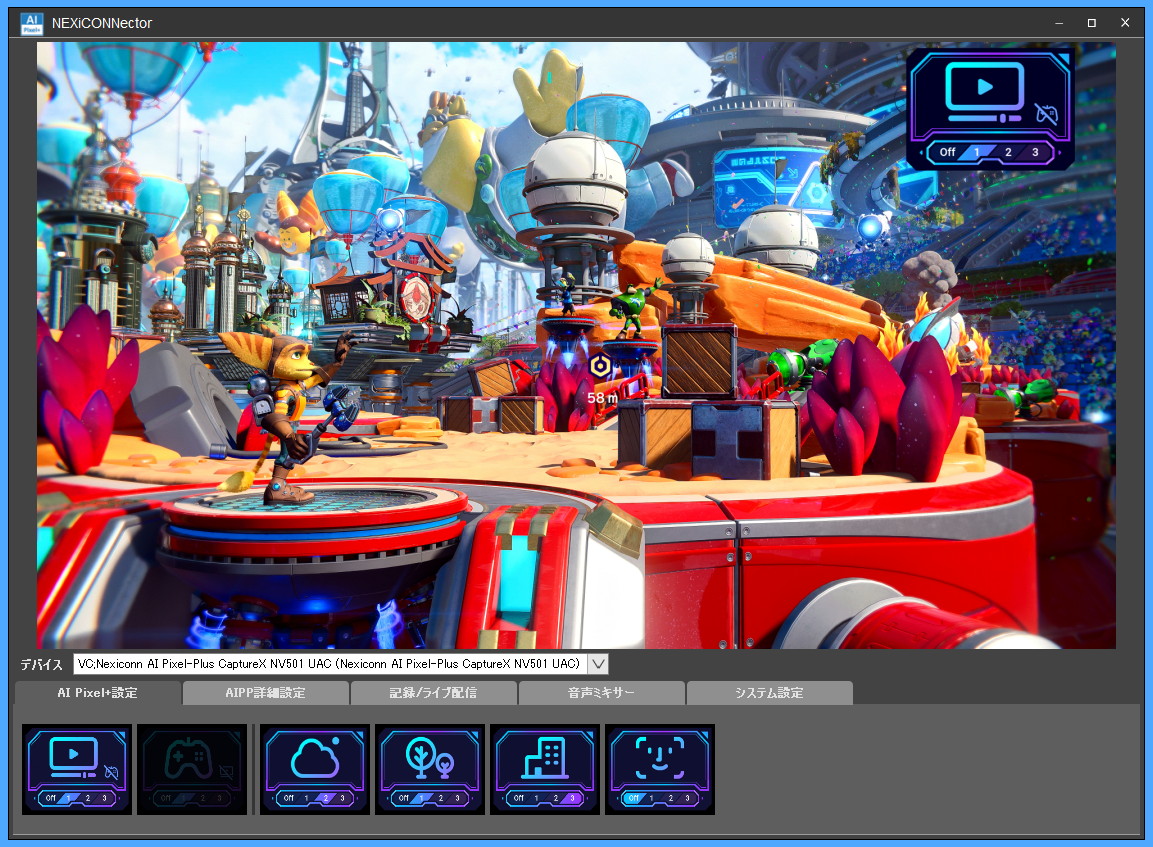The height and width of the screenshot is (847, 1153).
Task: Open the デバイス capture device dropdown arrow
Action: [x=599, y=664]
